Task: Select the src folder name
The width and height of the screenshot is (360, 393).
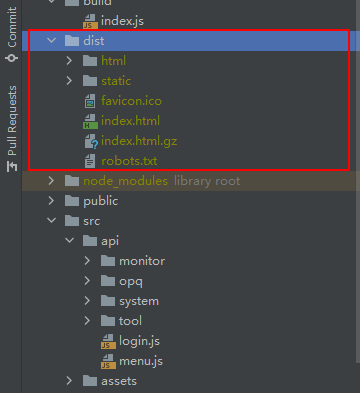Action: point(92,221)
